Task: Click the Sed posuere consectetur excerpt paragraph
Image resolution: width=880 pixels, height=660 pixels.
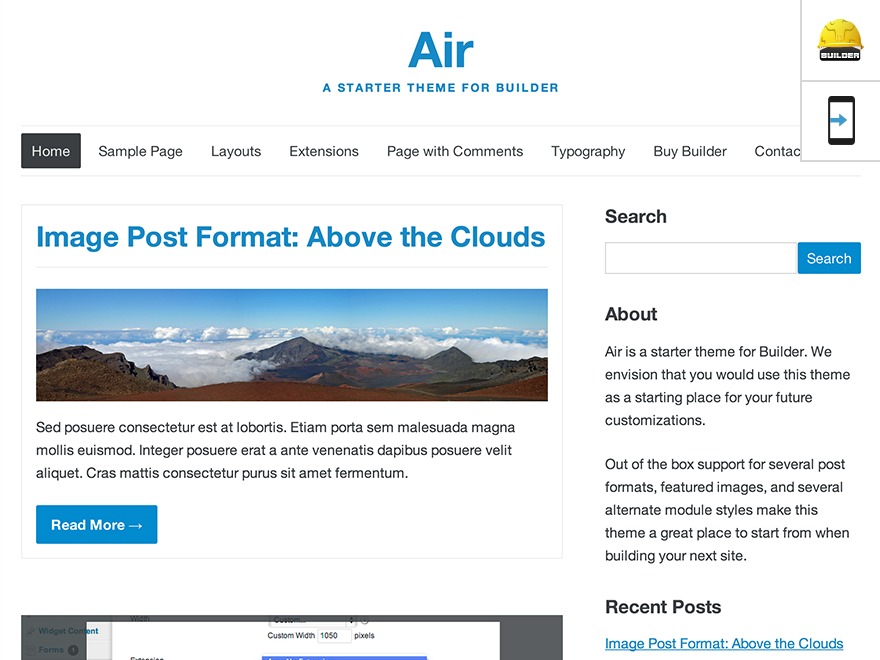Action: (x=276, y=450)
